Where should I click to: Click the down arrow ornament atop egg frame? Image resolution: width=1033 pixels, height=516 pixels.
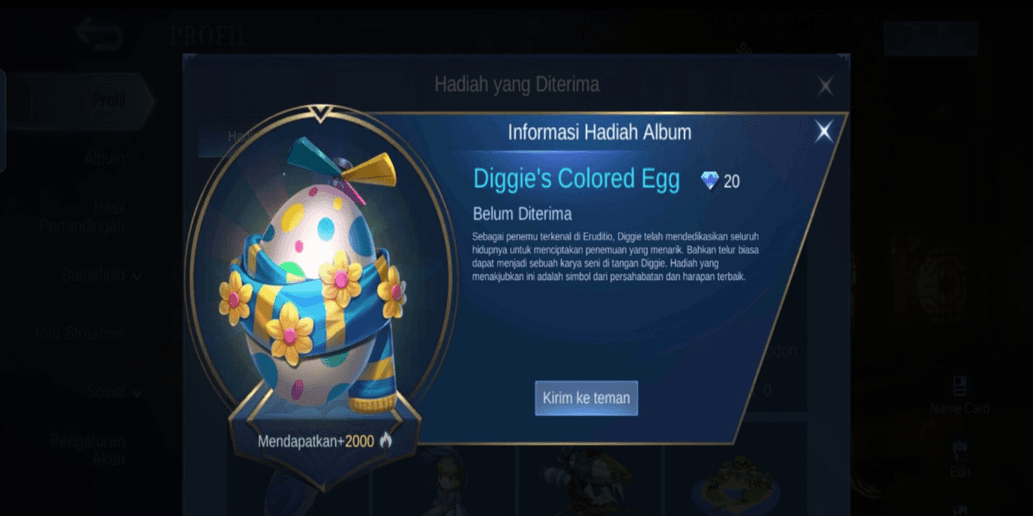321,115
